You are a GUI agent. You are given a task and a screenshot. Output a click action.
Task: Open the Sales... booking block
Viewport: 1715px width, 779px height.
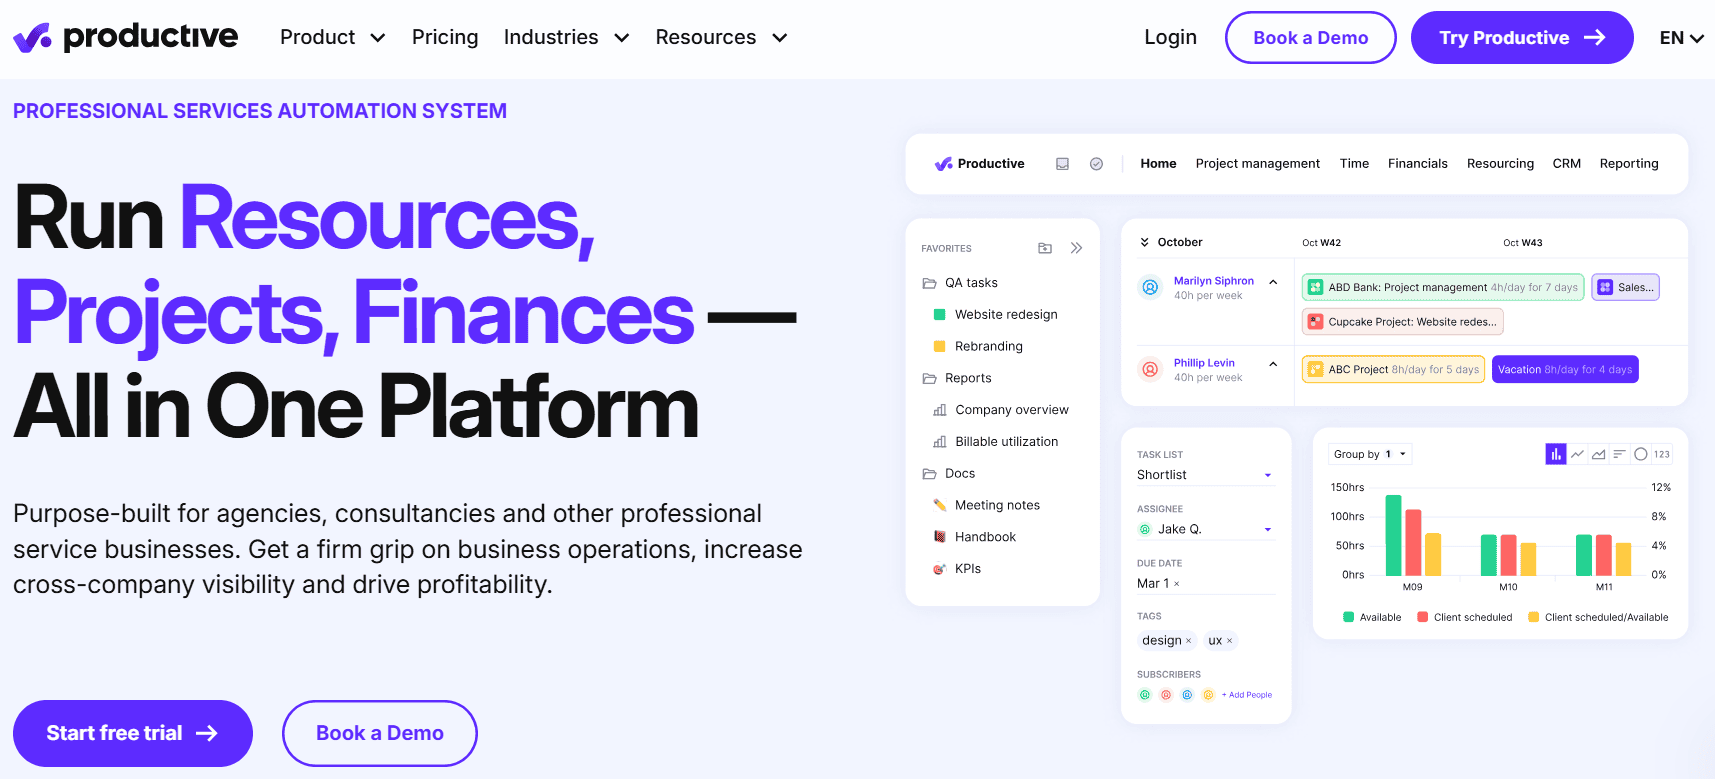pos(1625,288)
